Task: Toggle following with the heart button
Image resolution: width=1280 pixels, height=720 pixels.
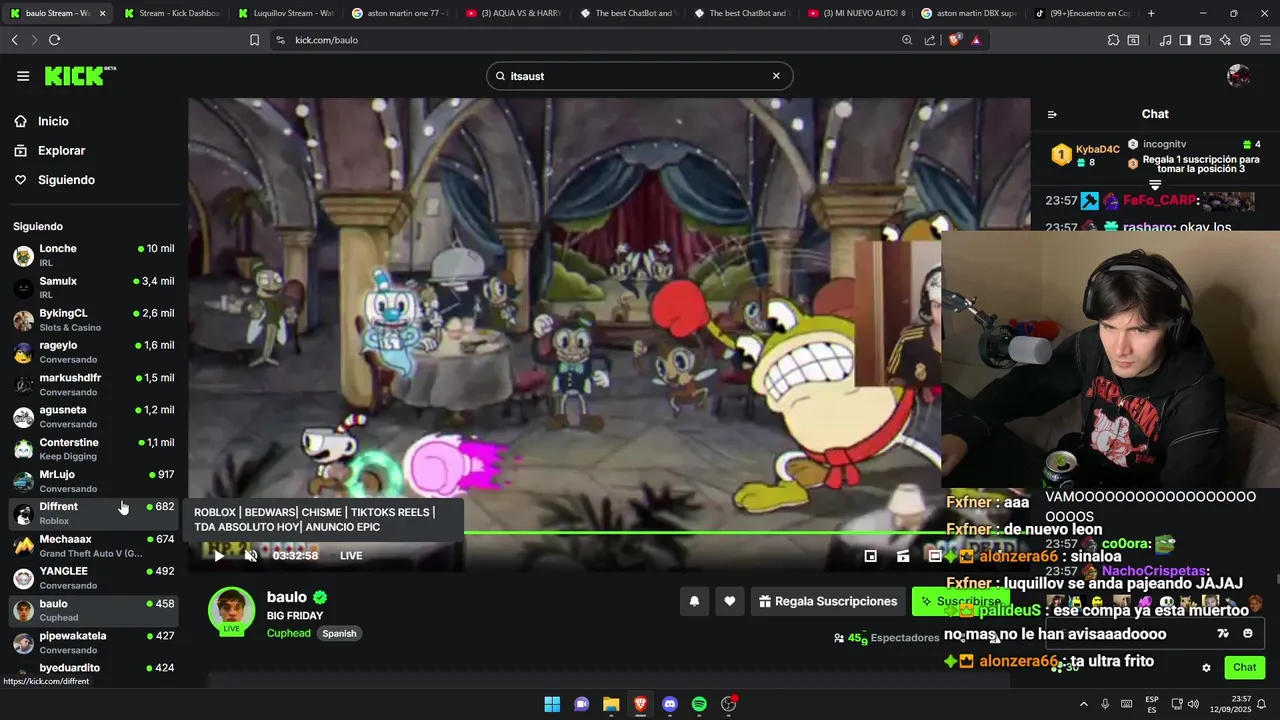Action: coord(730,601)
